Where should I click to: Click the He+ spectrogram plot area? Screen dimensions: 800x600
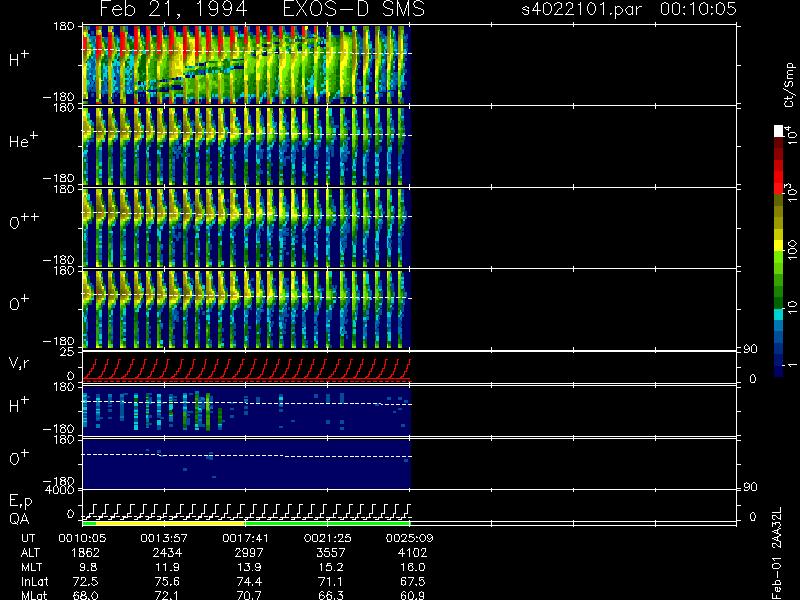[246, 146]
